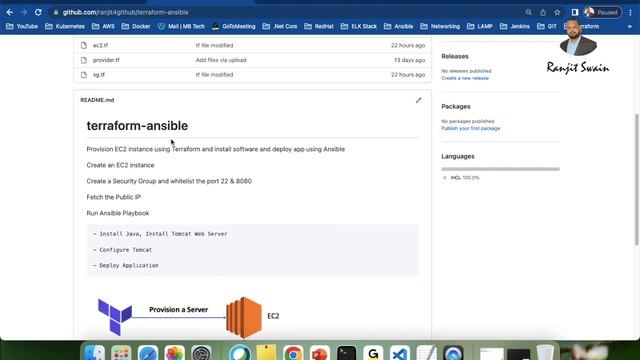
Task: Click 'Create a new release' link
Action: 465,78
